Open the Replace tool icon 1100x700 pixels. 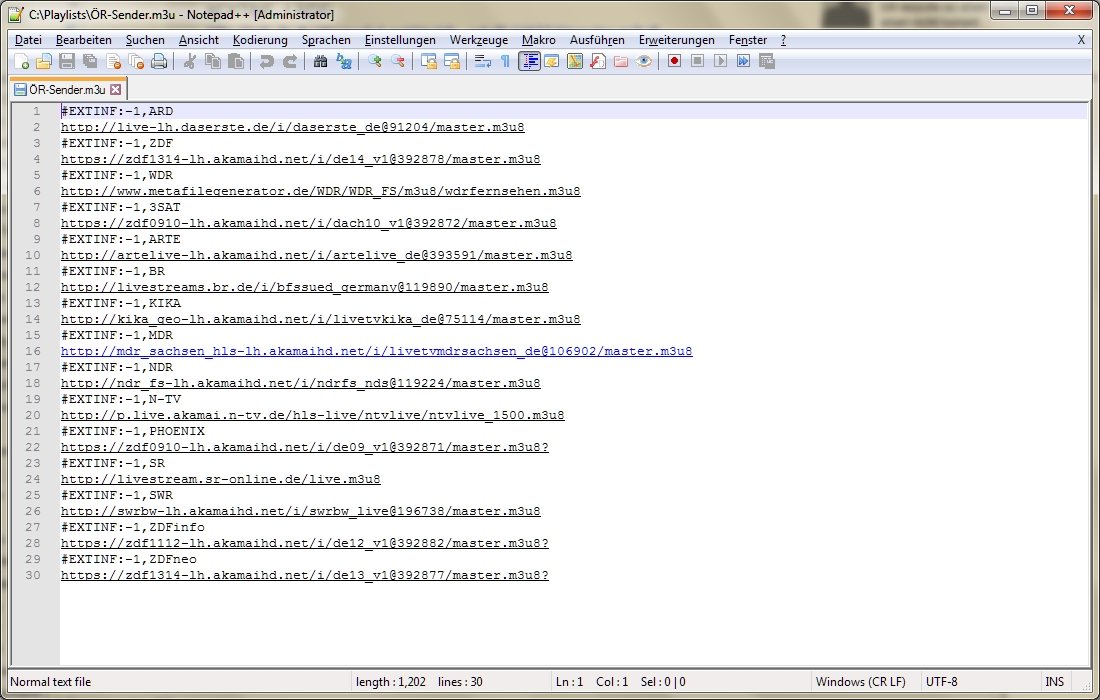344,62
